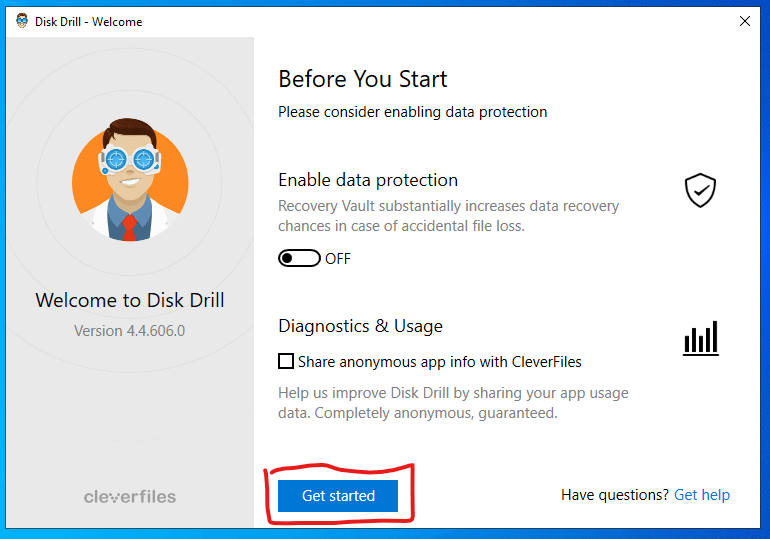Image resolution: width=770 pixels, height=539 pixels.
Task: Click the Enable data protection heading
Action: coord(368,180)
